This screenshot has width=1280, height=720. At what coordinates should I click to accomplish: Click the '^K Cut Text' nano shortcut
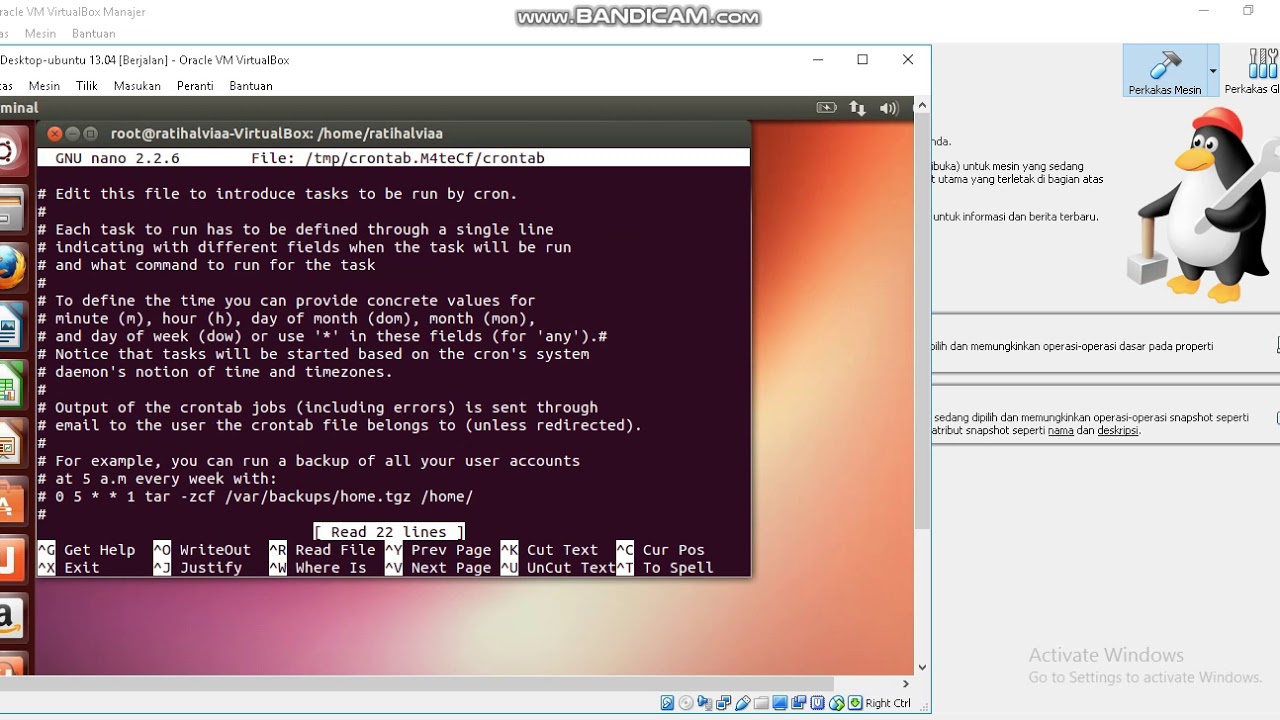[549, 550]
